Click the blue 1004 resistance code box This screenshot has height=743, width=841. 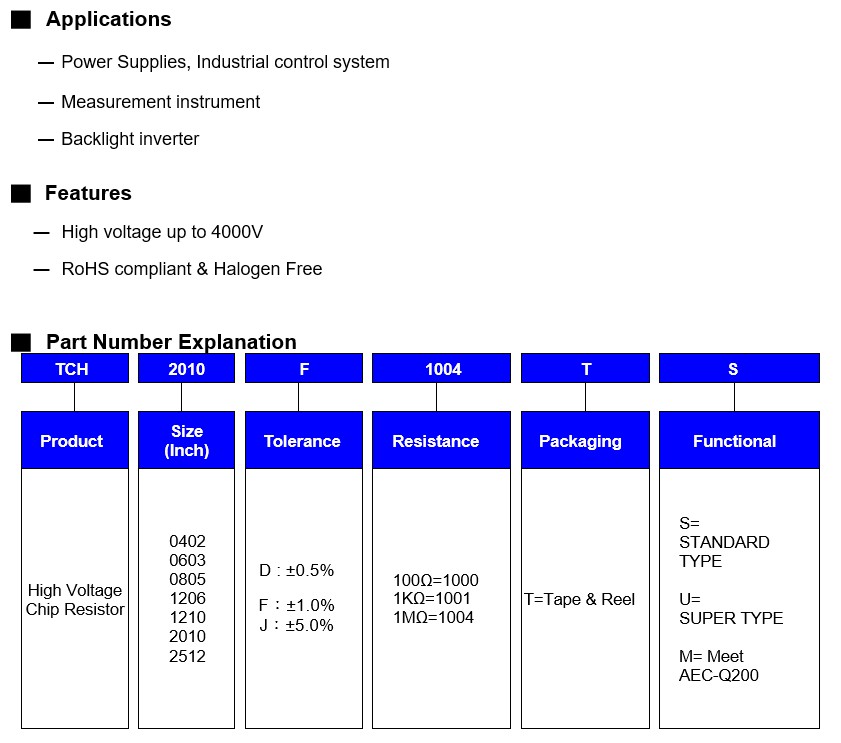click(x=442, y=369)
